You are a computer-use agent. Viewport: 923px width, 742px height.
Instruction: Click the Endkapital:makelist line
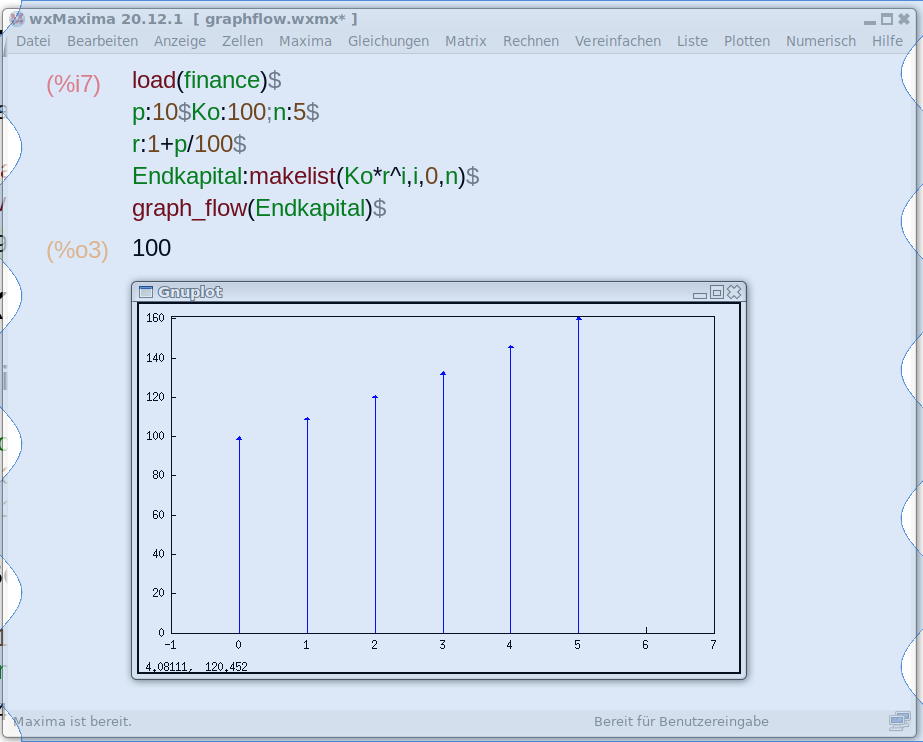coord(306,176)
